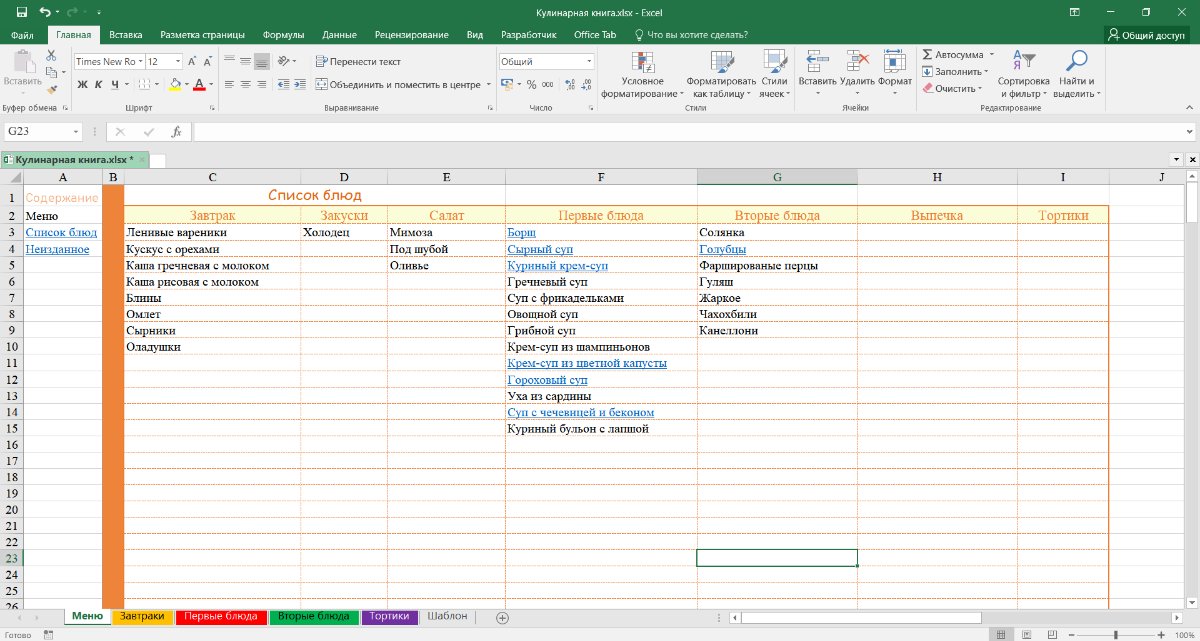Click the percent style icon

[531, 85]
